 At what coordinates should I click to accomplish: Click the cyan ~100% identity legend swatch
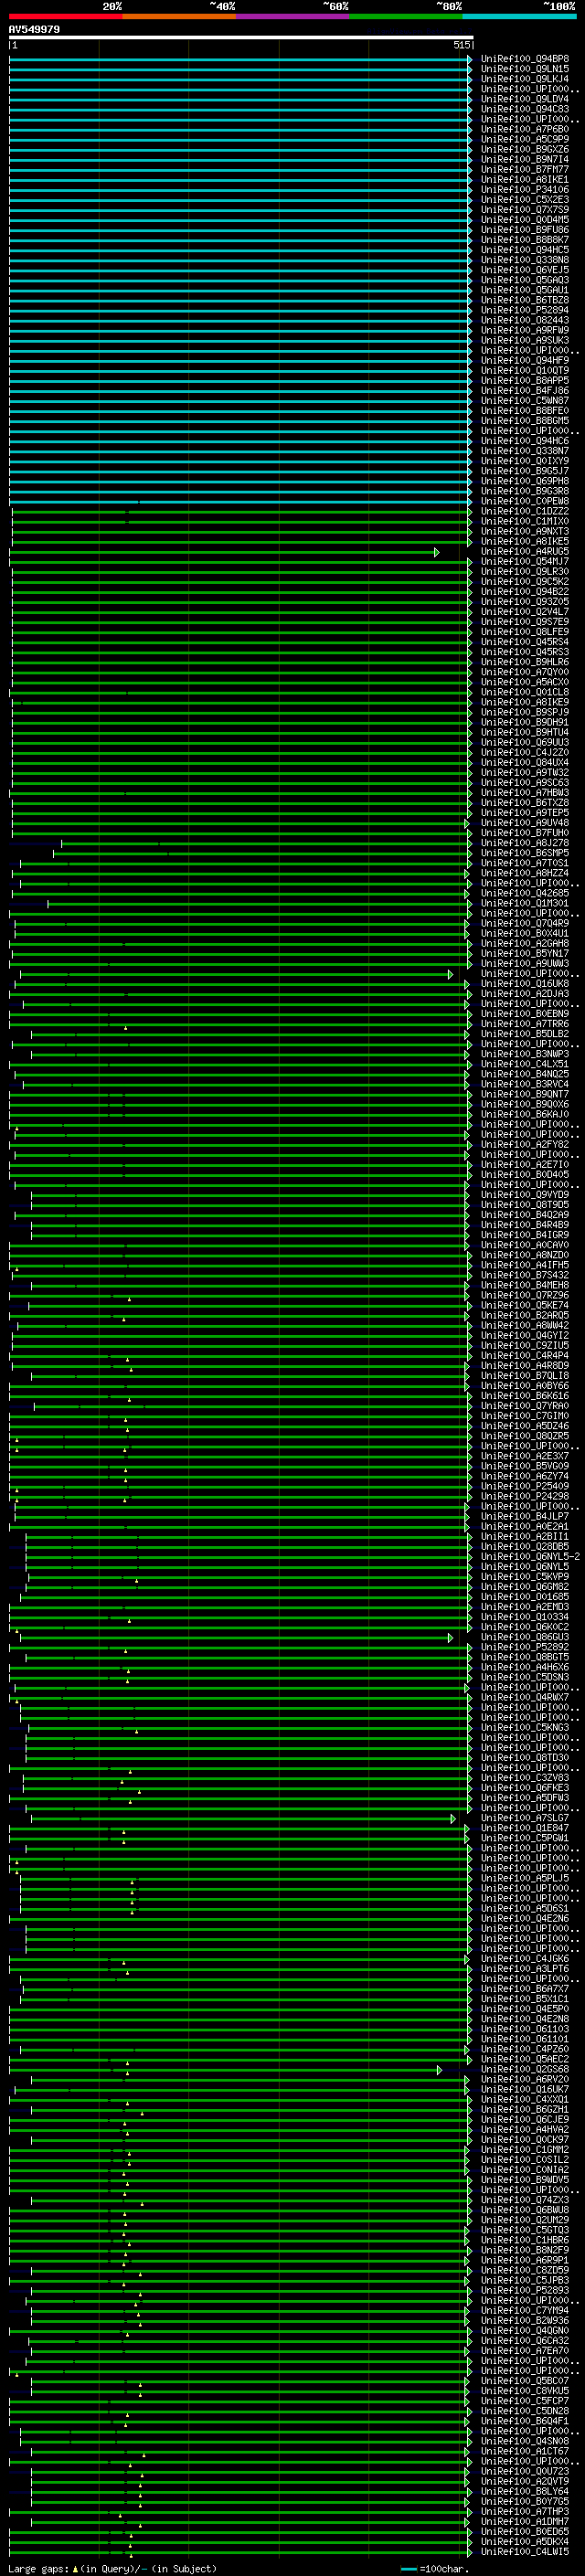(x=520, y=16)
